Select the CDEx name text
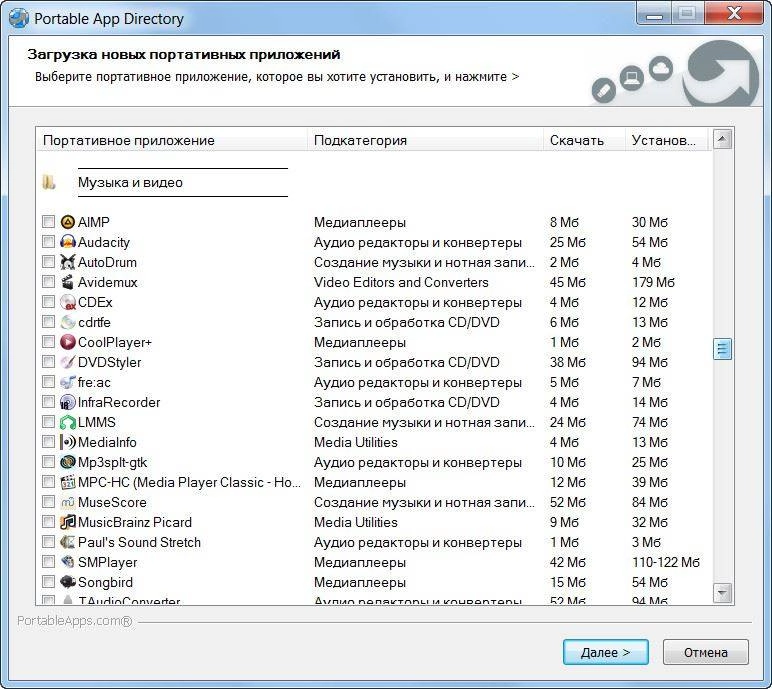Screen dimensions: 772x689 [95, 302]
